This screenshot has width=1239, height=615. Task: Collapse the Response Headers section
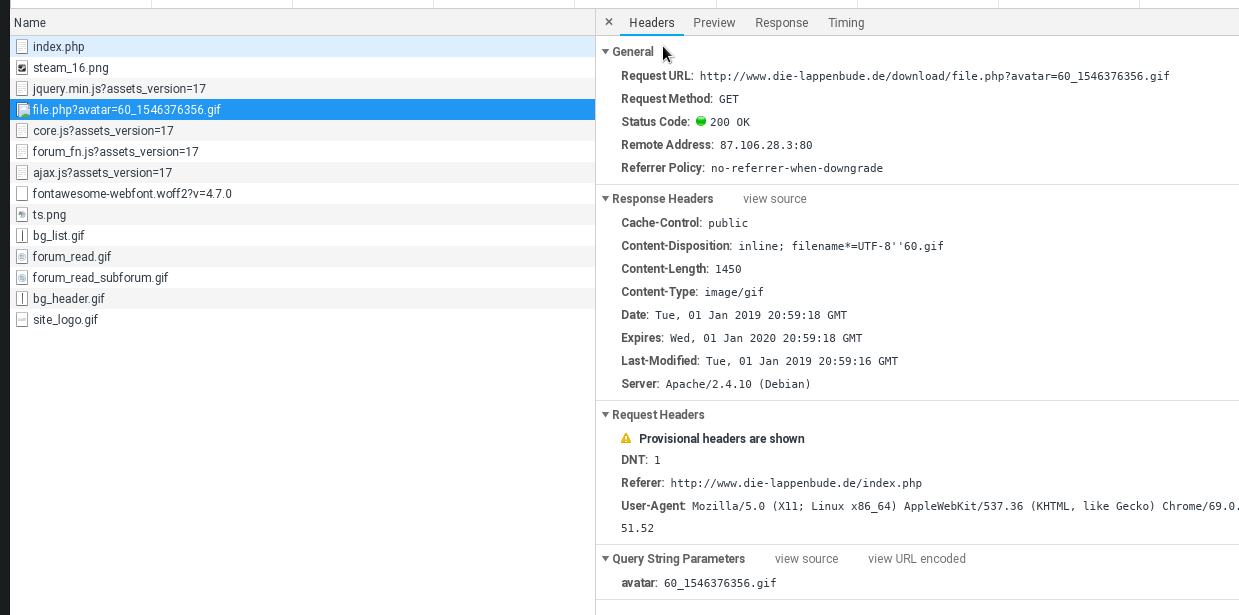coord(605,199)
